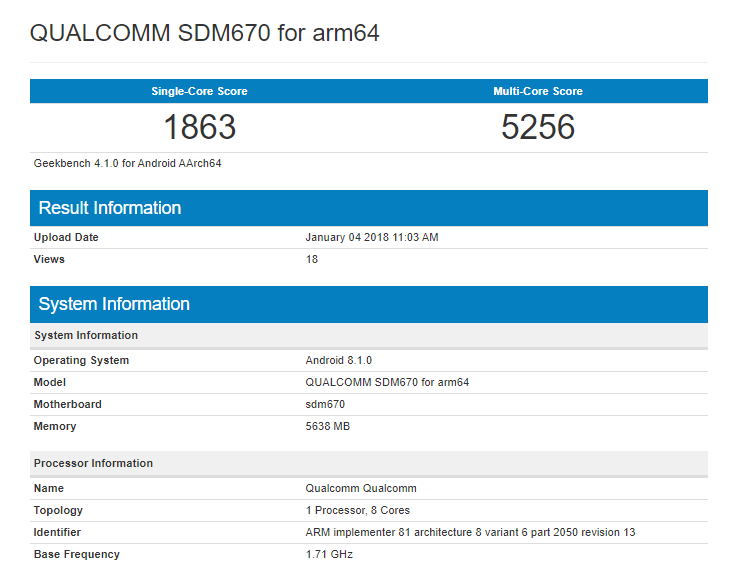736x576 pixels.
Task: Click the multi-core score value 5256
Action: pos(538,127)
